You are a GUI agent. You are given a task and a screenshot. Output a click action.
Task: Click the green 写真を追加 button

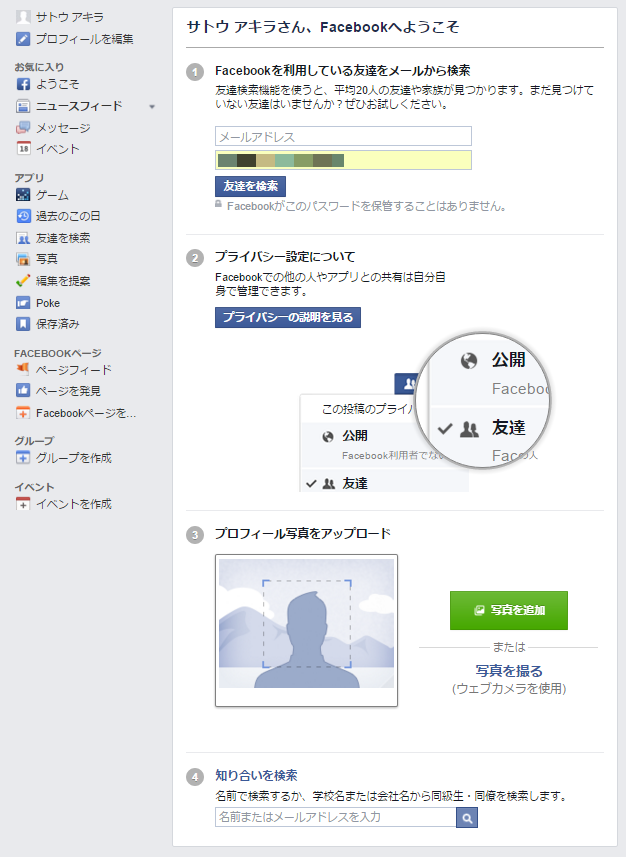click(509, 611)
